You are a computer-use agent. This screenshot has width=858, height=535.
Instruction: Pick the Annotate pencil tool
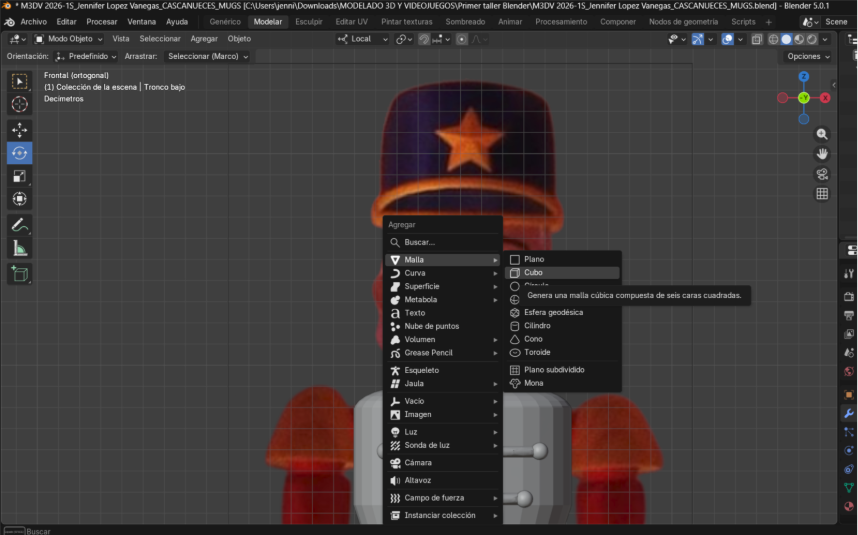[x=19, y=225]
